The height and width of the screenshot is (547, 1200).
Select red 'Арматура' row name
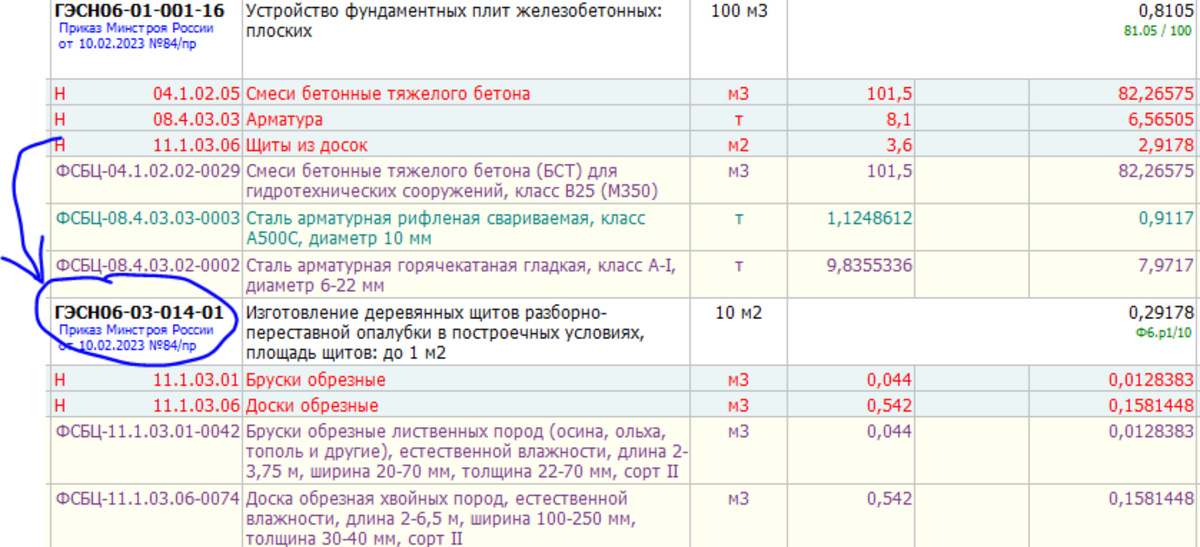tap(284, 119)
